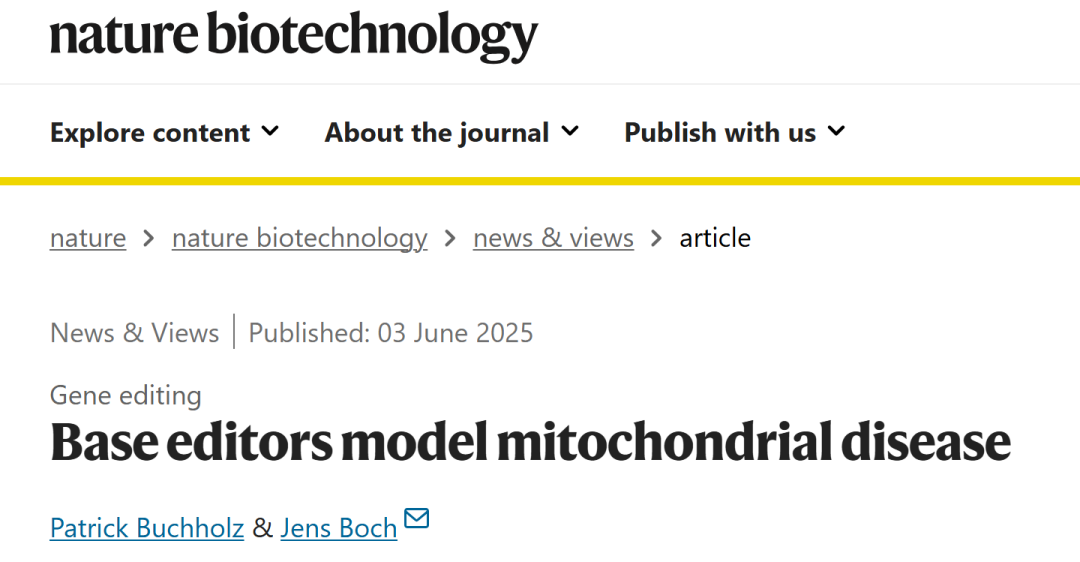Expand the Explore content chevron
Image resolution: width=1080 pixels, height=562 pixels.
click(x=270, y=131)
